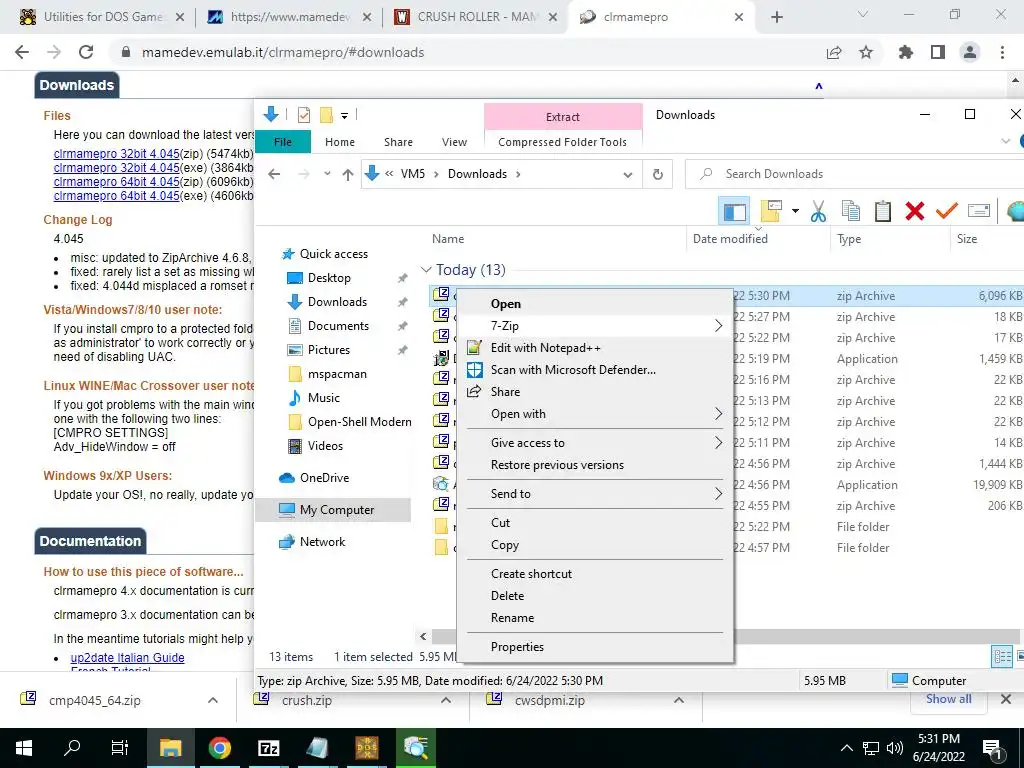Select Rename in the context menu
The width and height of the screenshot is (1024, 768).
click(x=595, y=618)
